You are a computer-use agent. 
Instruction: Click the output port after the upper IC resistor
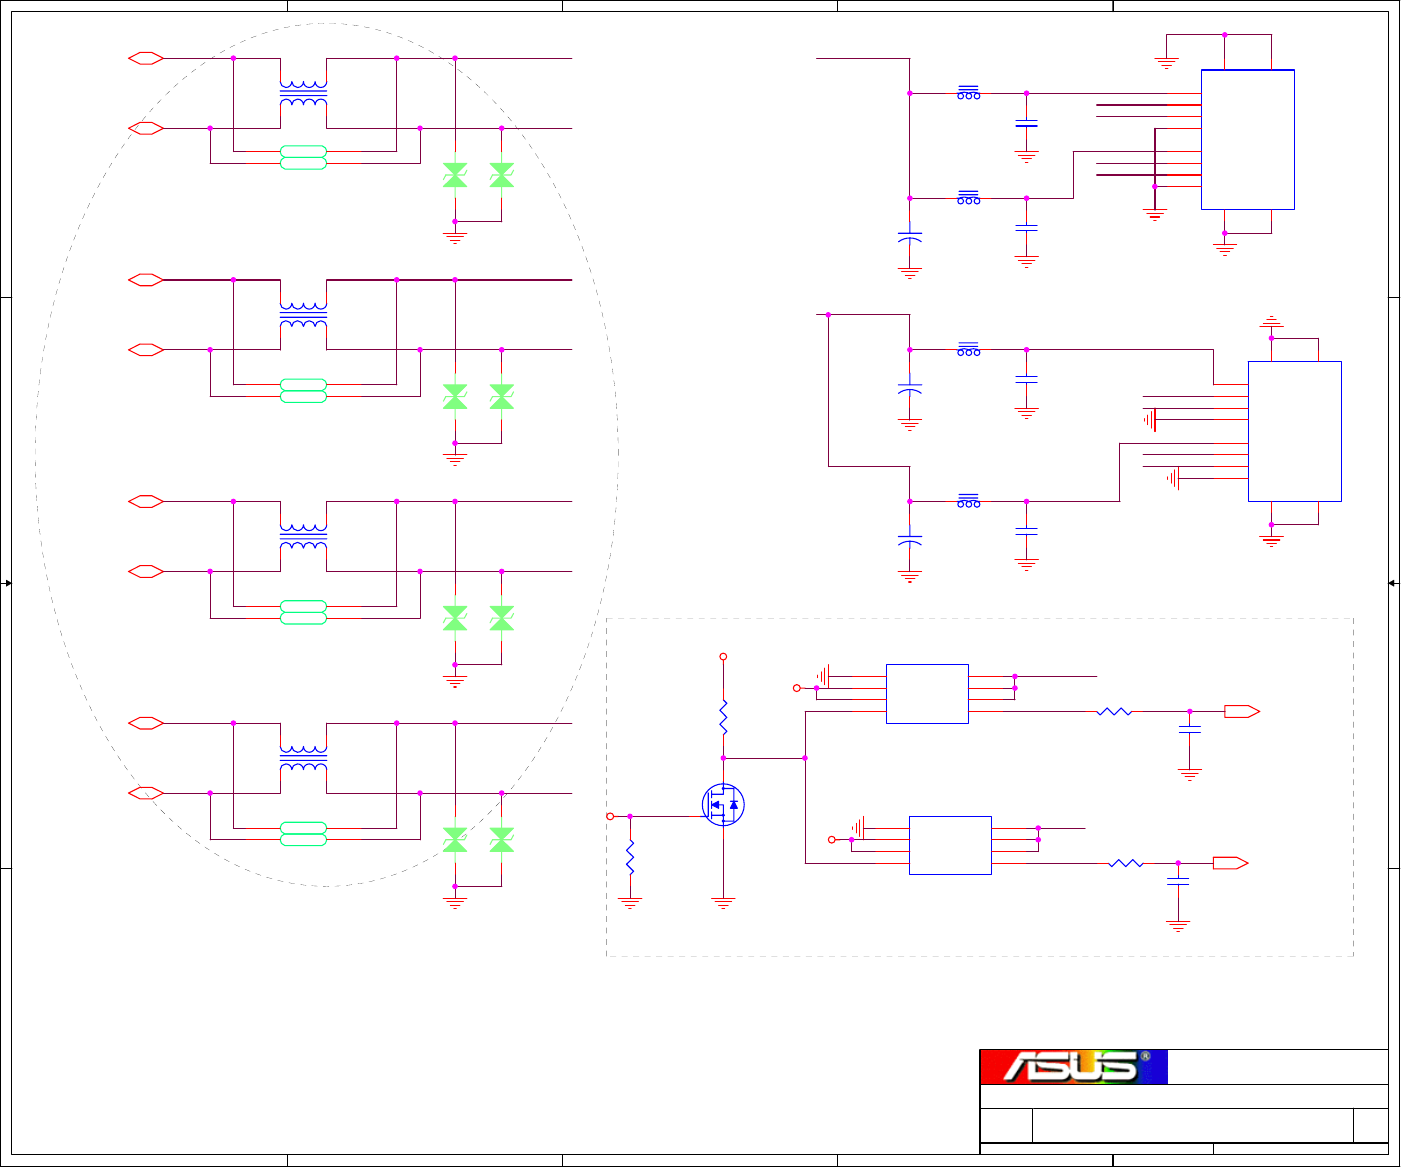click(1242, 711)
